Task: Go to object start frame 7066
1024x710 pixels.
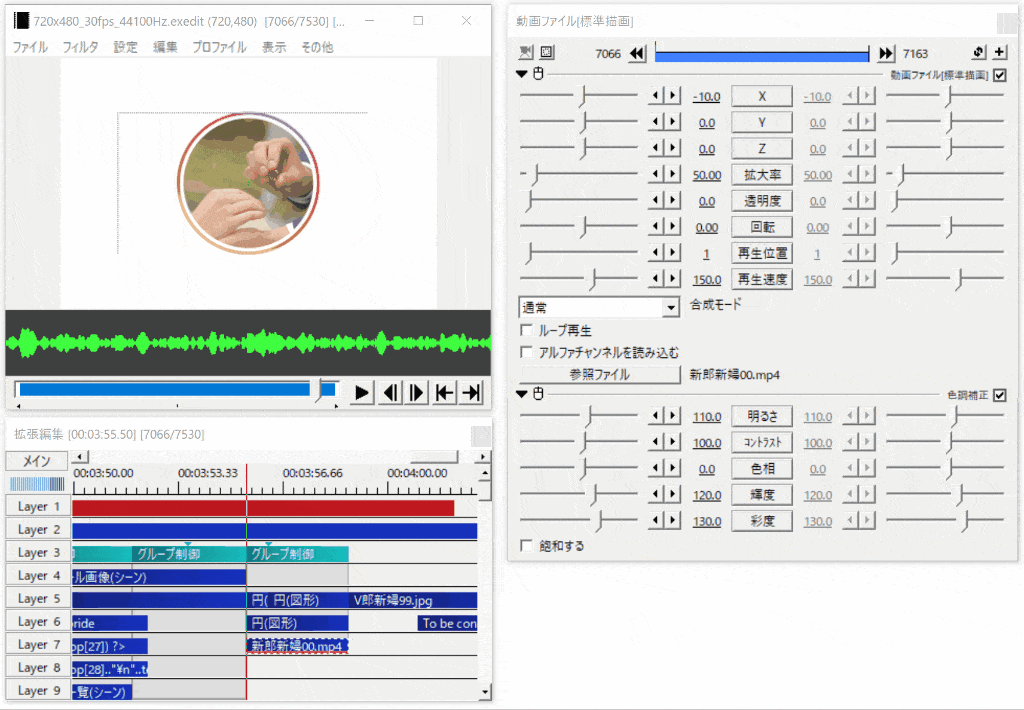Action: tap(637, 54)
